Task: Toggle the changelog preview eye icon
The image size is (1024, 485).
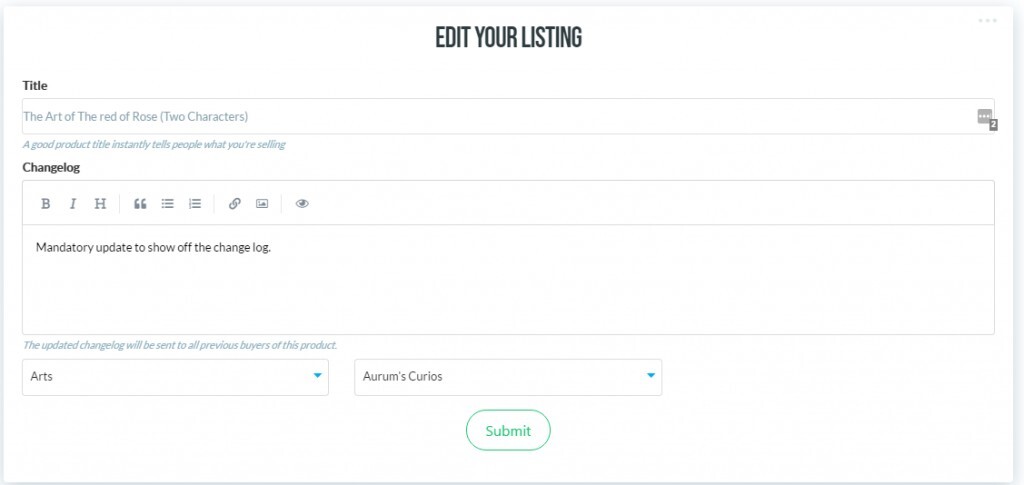Action: click(302, 203)
